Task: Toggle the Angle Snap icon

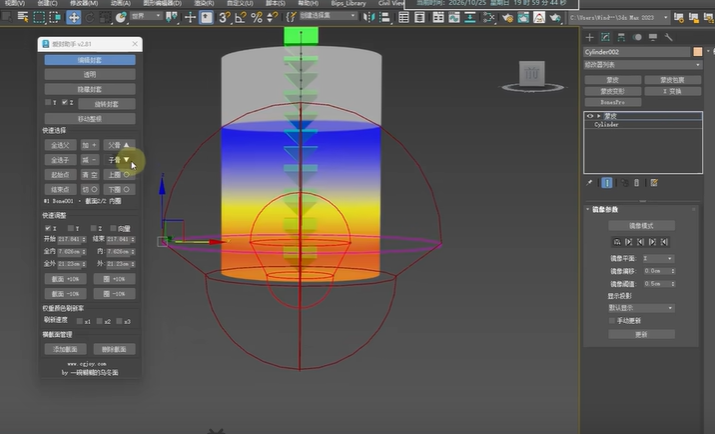Action: (x=240, y=17)
